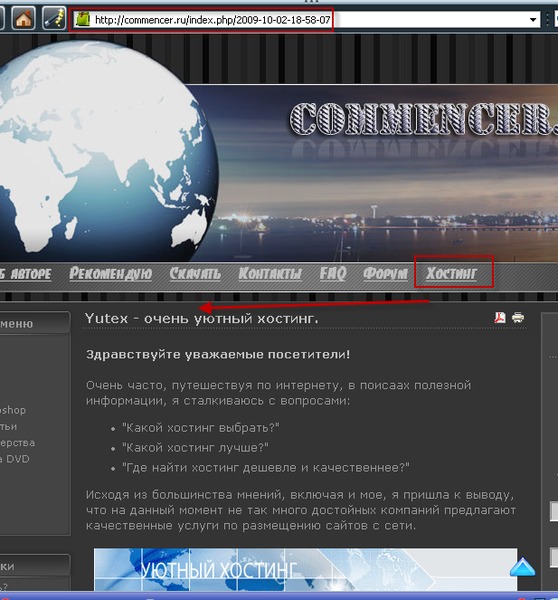Click the green site icon in address bar
The height and width of the screenshot is (600, 558).
(x=82, y=19)
